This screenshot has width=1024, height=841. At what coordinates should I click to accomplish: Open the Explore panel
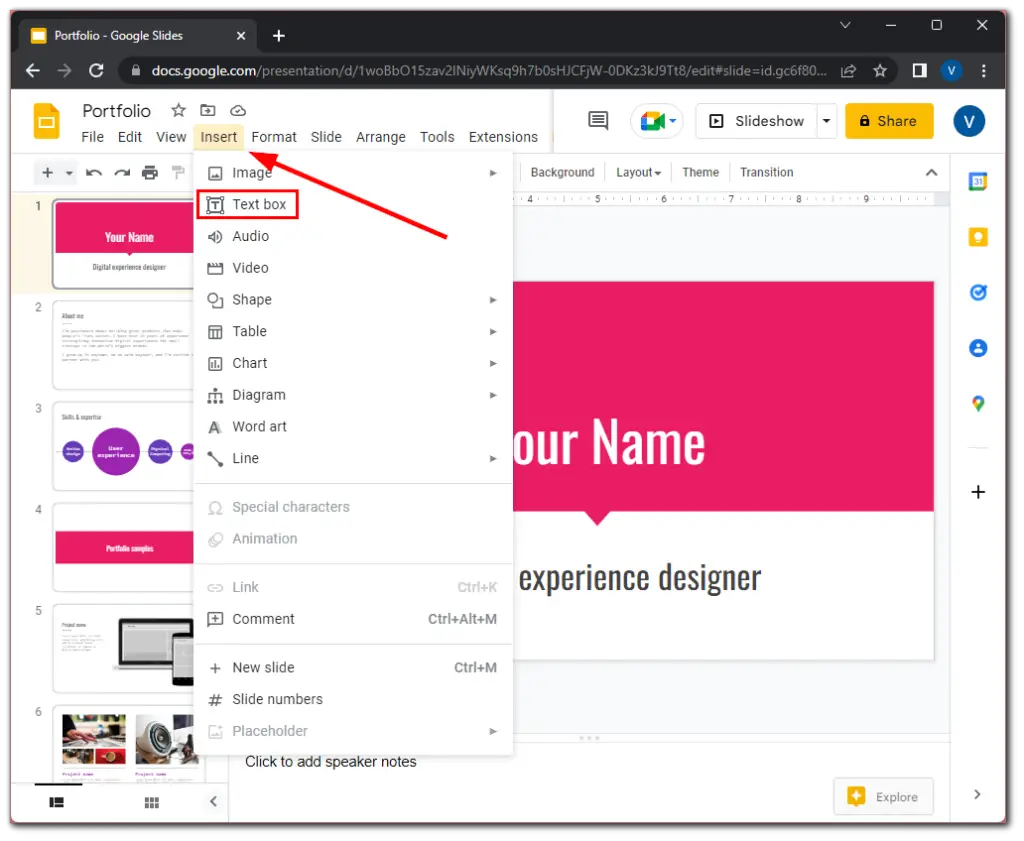click(884, 796)
